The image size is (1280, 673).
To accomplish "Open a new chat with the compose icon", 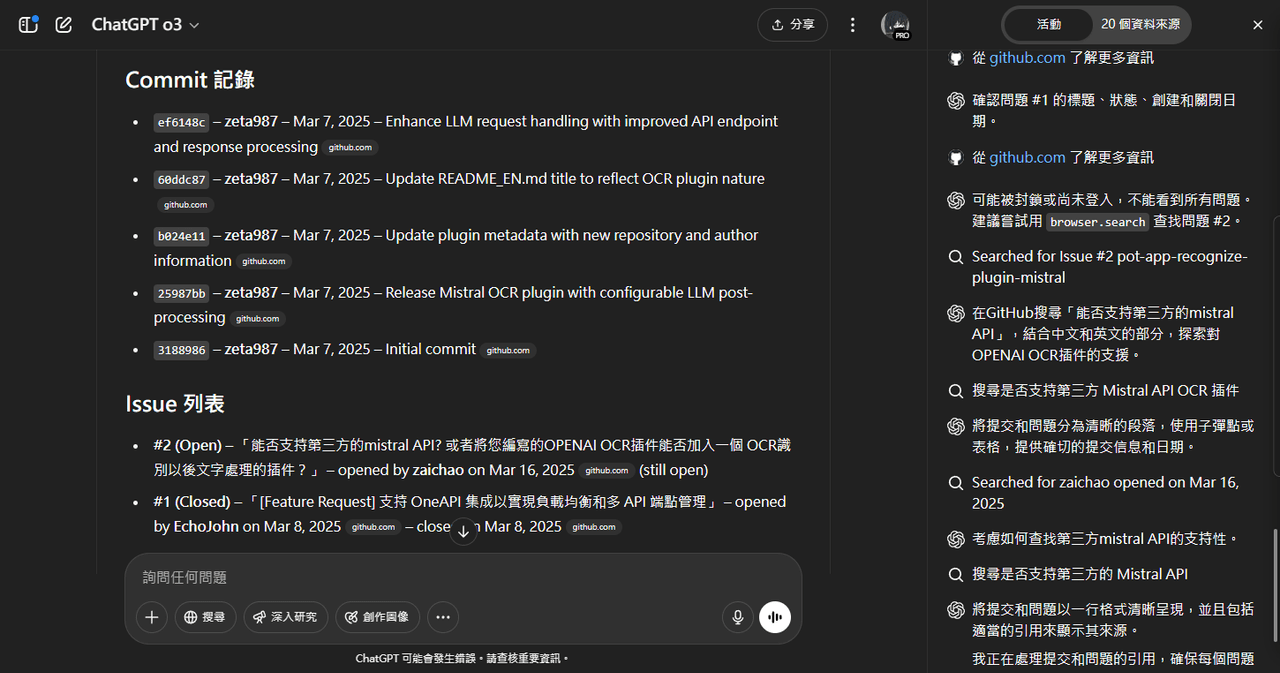I will (x=62, y=24).
